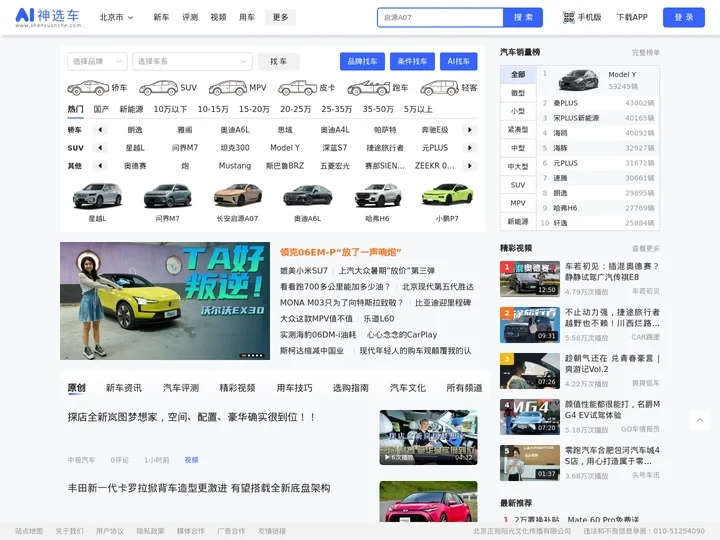Show next models in the 轿车 row
The height and width of the screenshot is (540, 720).
469,130
